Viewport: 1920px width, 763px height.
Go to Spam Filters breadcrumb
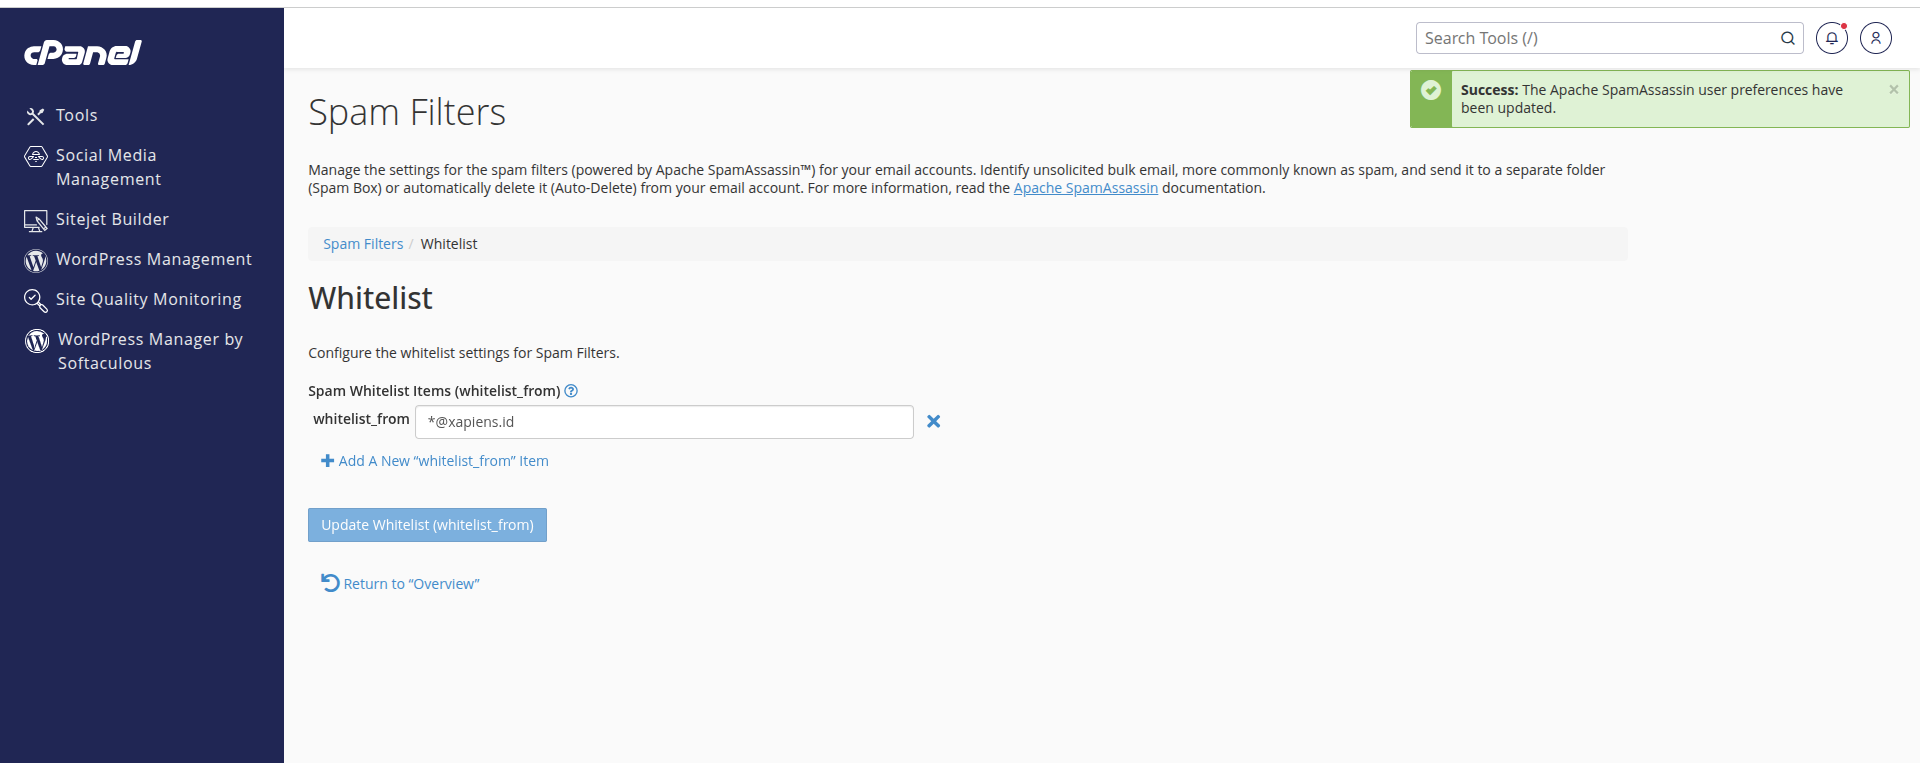[363, 244]
